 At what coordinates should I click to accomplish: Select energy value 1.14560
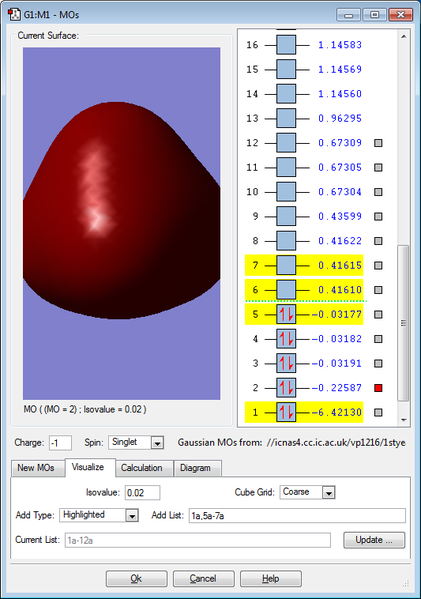(340, 94)
